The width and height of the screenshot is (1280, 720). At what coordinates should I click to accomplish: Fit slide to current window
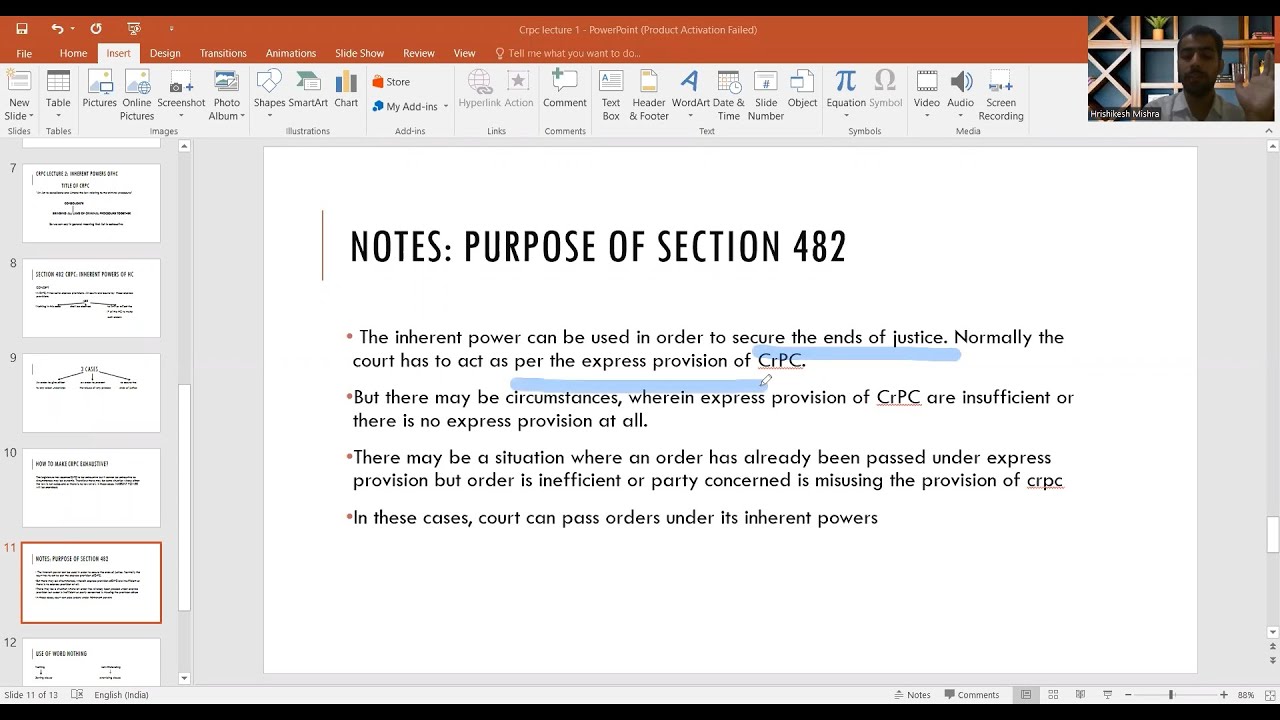pyautogui.click(x=1268, y=695)
